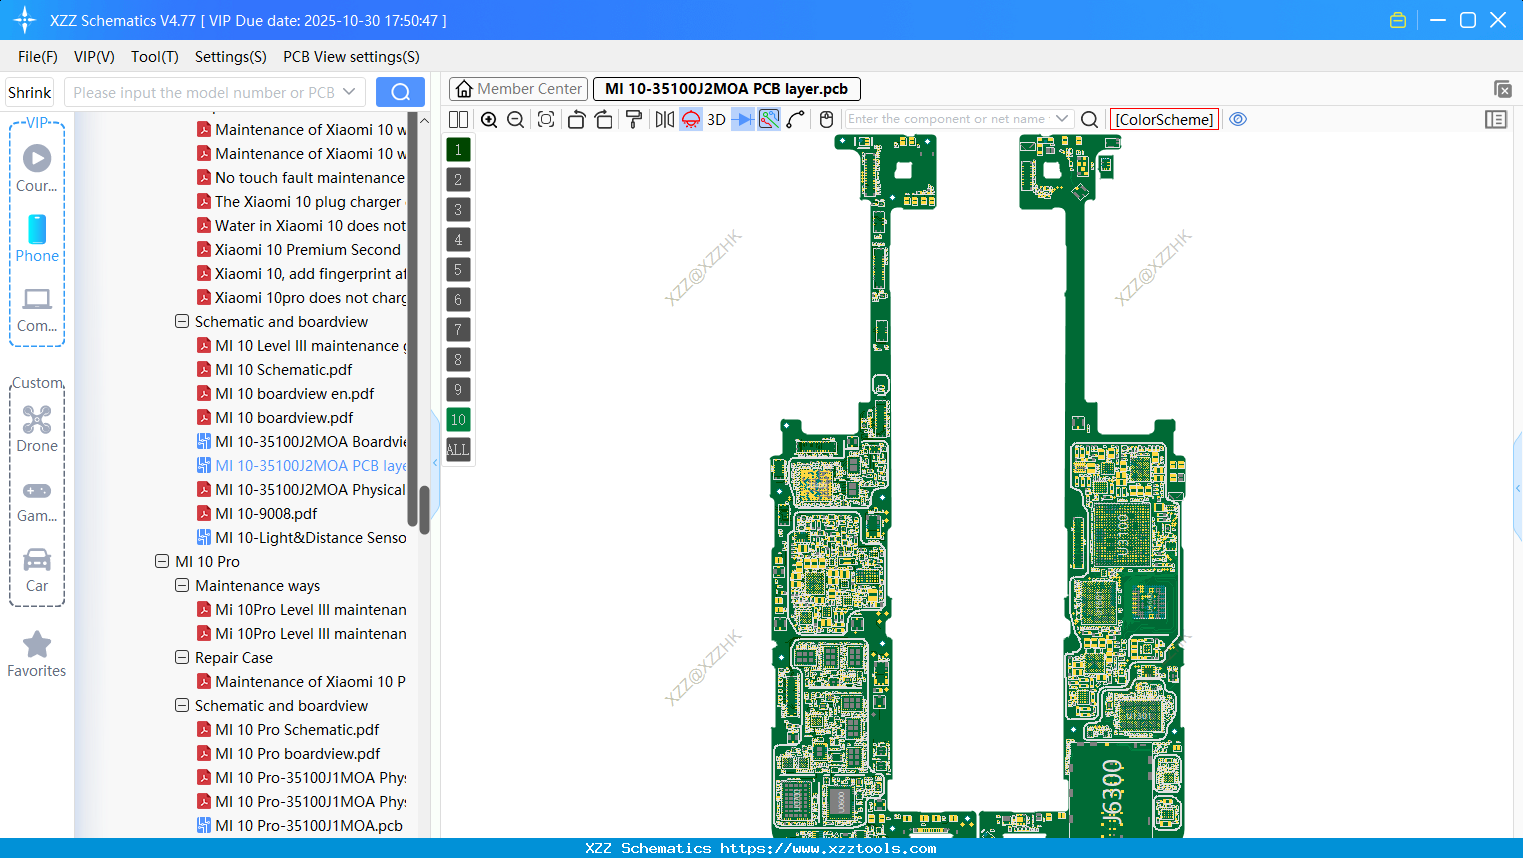Image resolution: width=1523 pixels, height=858 pixels.
Task: Open Member Center
Action: [x=518, y=88]
